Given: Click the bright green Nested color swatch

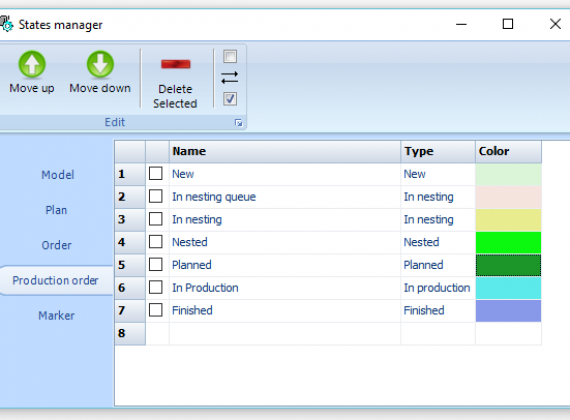Looking at the screenshot, I should click(508, 243).
